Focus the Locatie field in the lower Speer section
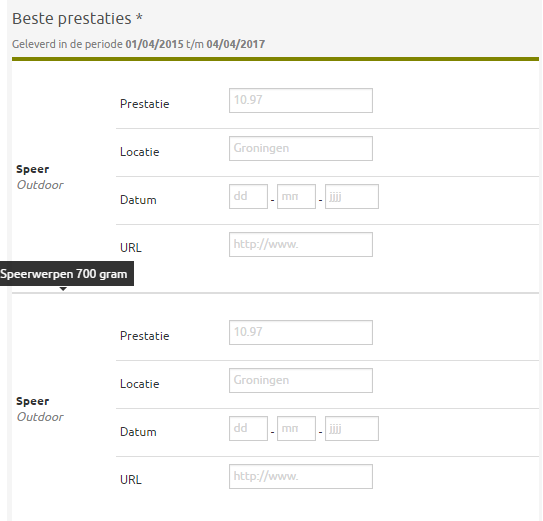543x521 pixels. click(x=301, y=380)
